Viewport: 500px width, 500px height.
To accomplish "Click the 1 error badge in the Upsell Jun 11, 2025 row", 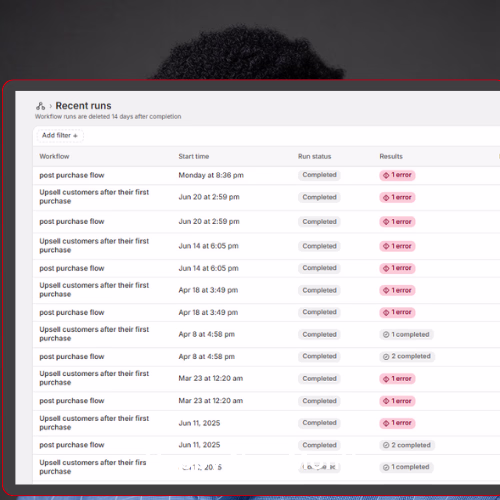I will (397, 423).
